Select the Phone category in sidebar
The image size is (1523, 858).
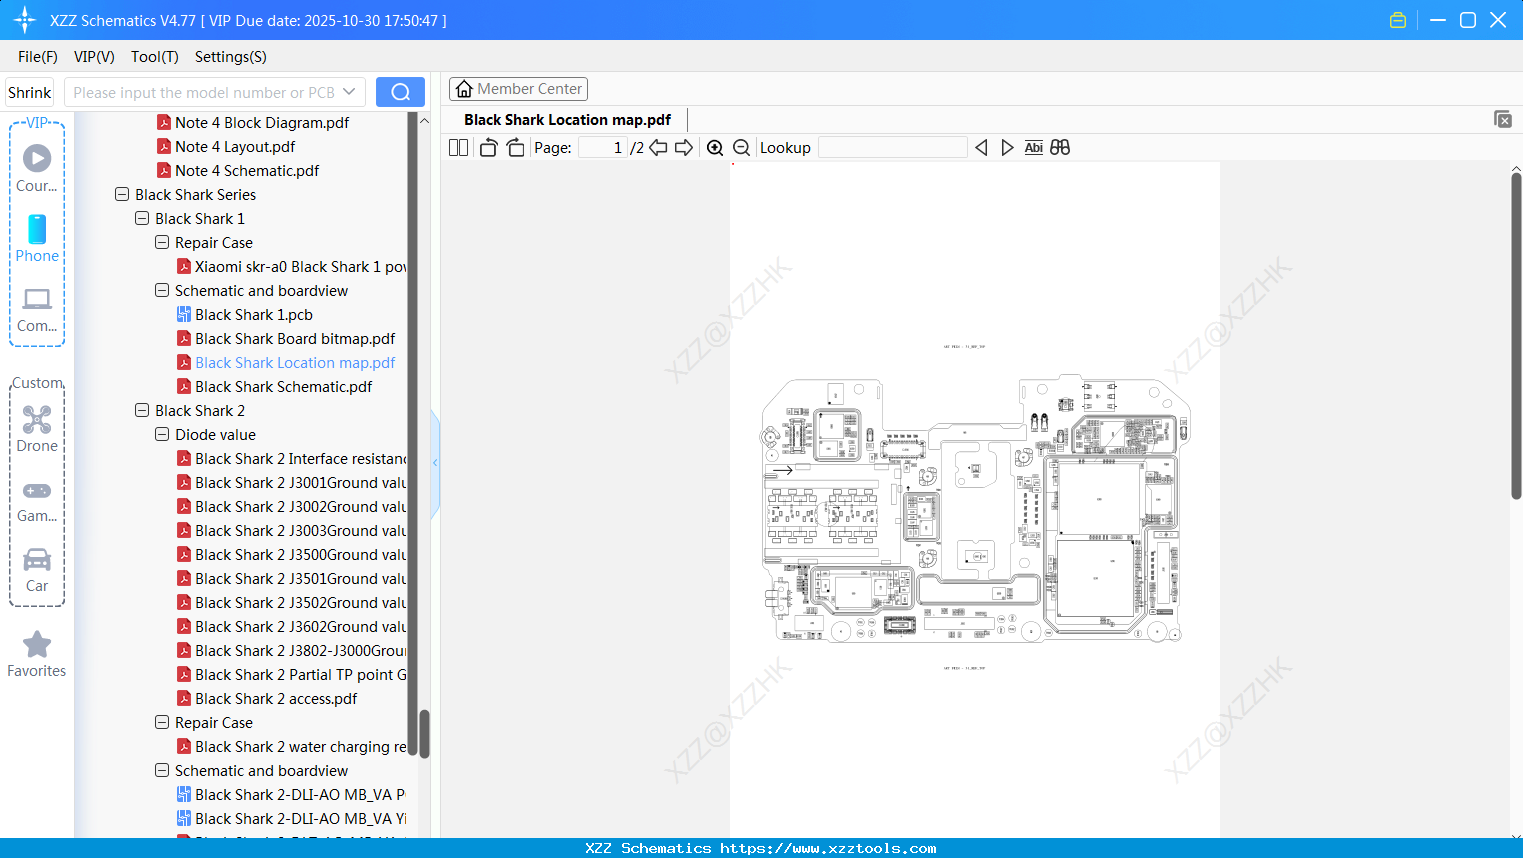(x=37, y=238)
